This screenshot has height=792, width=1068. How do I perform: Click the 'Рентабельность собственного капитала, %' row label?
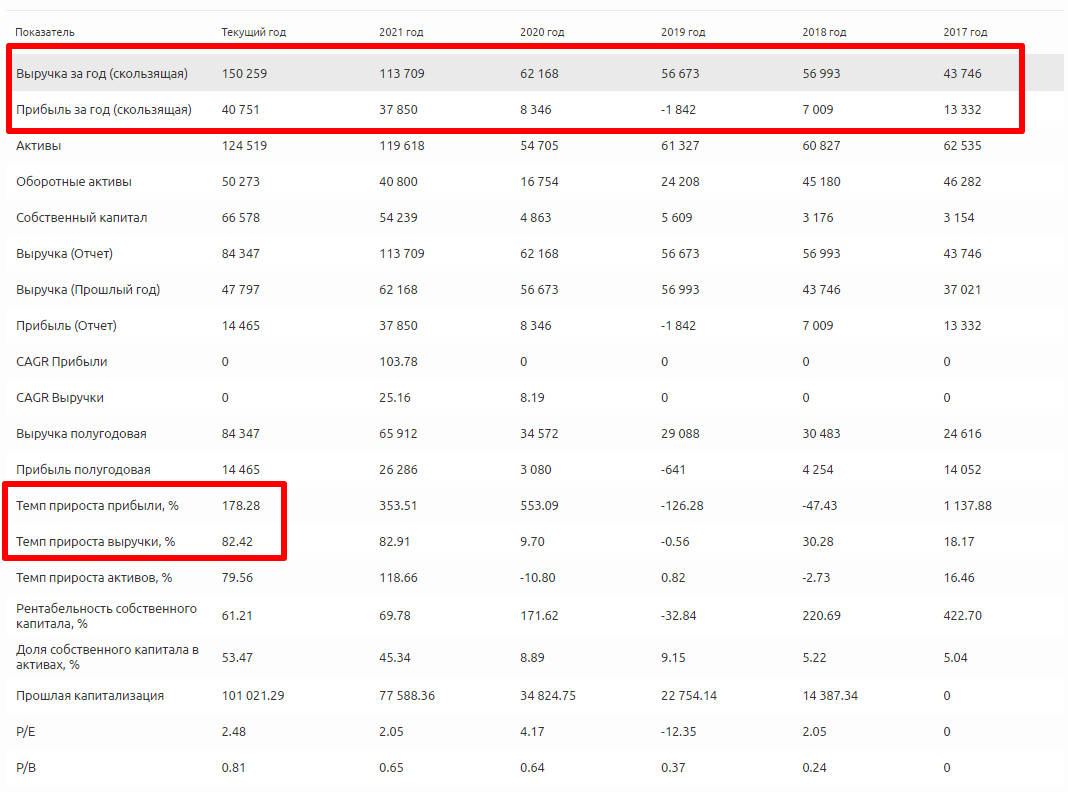pyautogui.click(x=106, y=616)
